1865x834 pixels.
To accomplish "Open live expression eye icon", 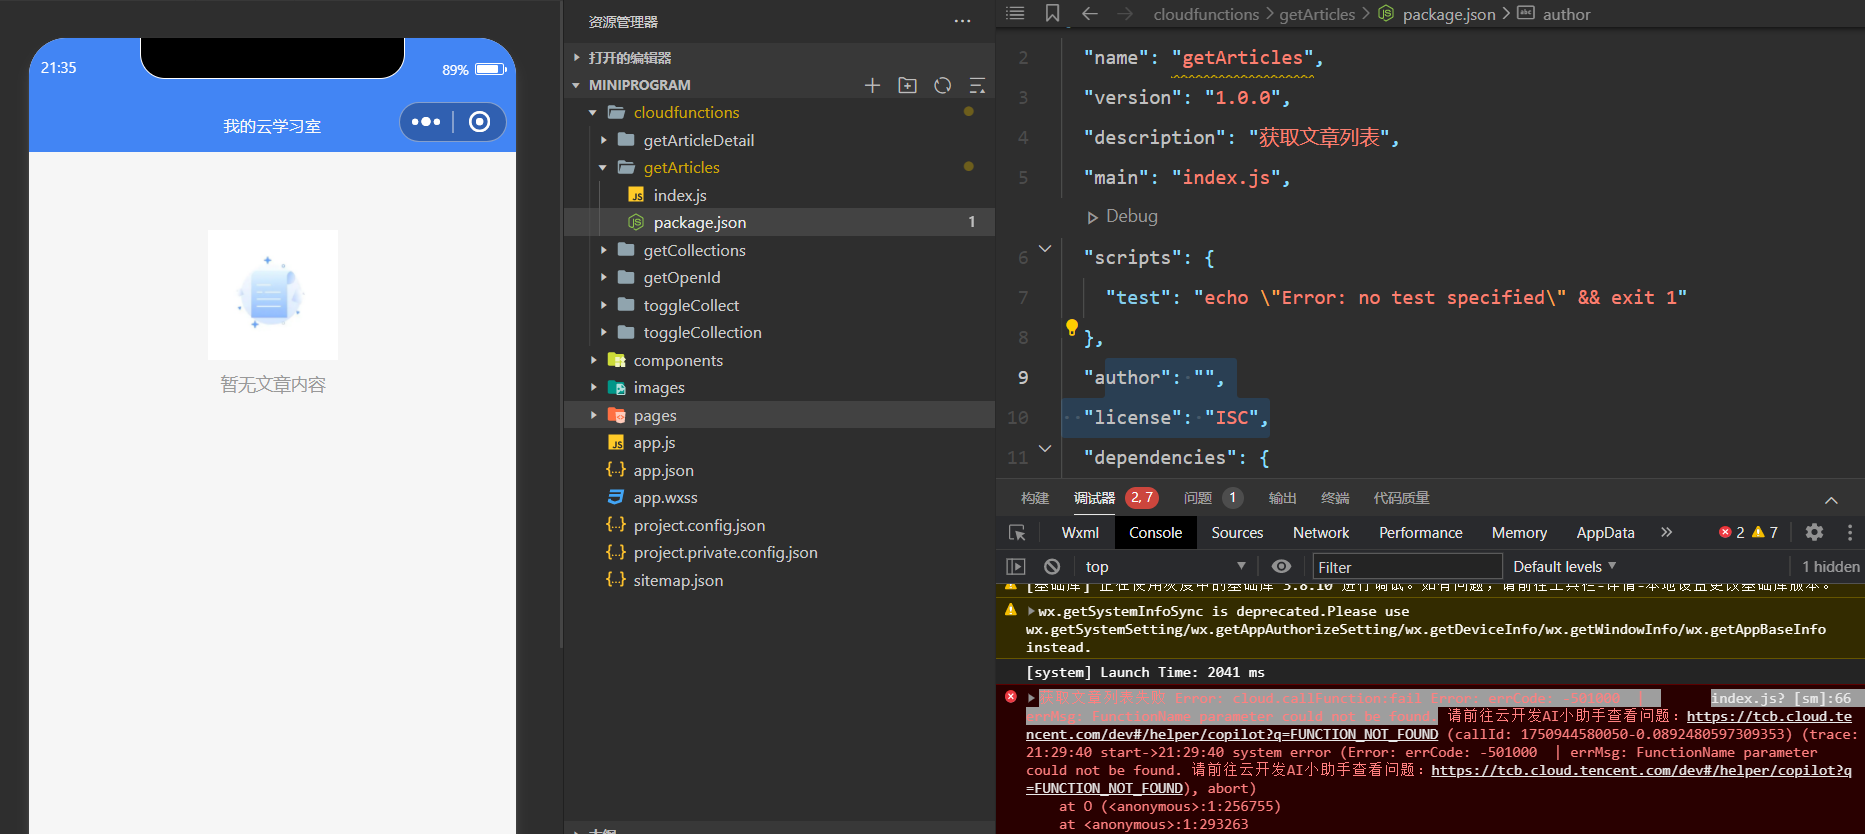I will click(x=1281, y=566).
